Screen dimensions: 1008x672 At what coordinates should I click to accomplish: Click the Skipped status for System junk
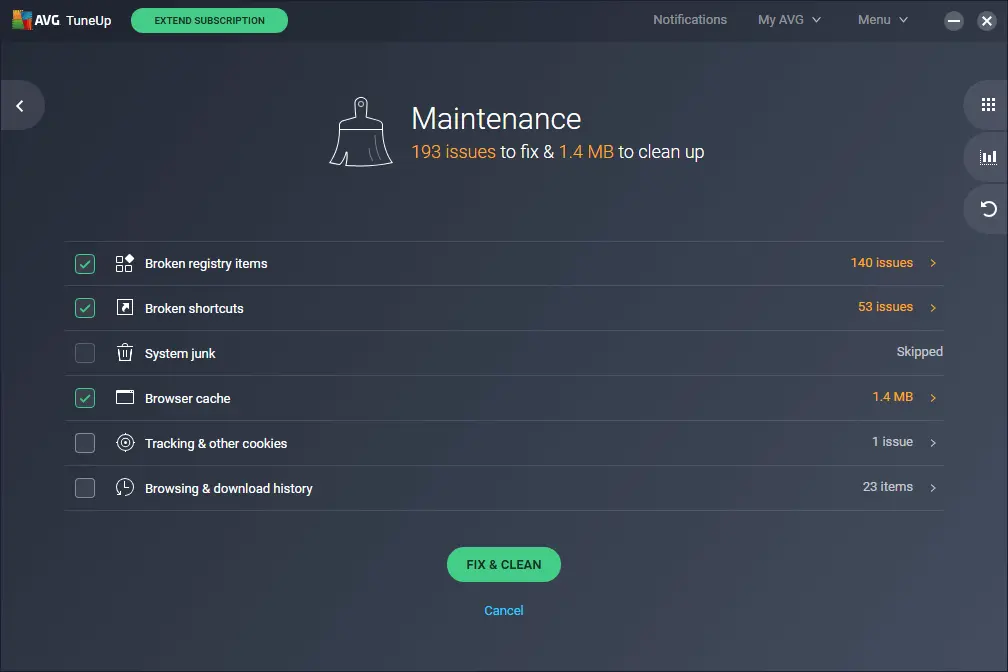pos(919,352)
